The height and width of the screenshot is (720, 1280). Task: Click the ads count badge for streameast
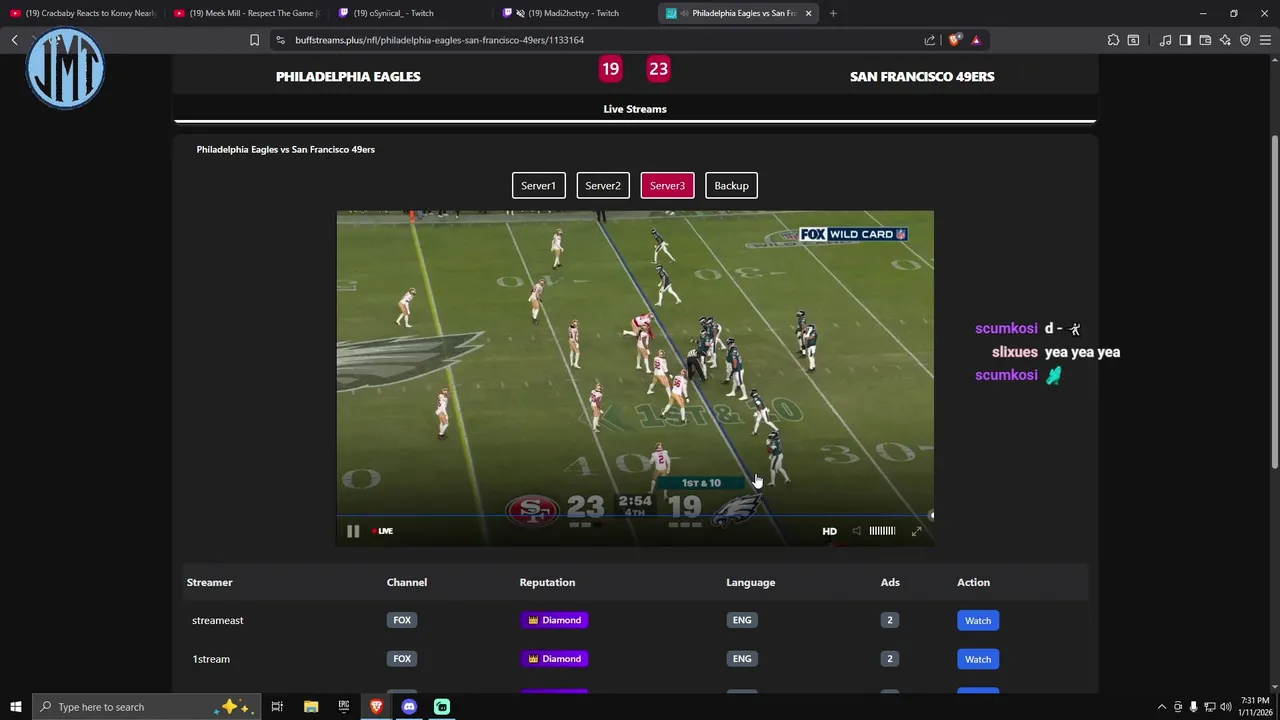point(889,620)
